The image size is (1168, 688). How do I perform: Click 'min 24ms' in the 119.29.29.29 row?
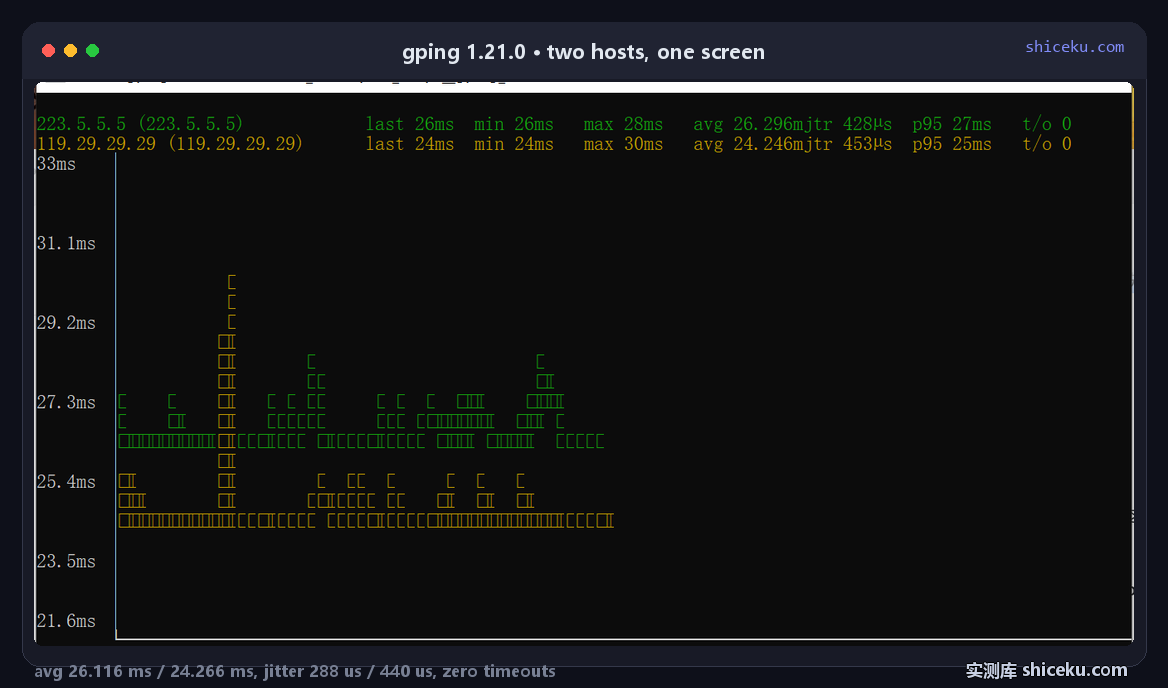coord(514,144)
